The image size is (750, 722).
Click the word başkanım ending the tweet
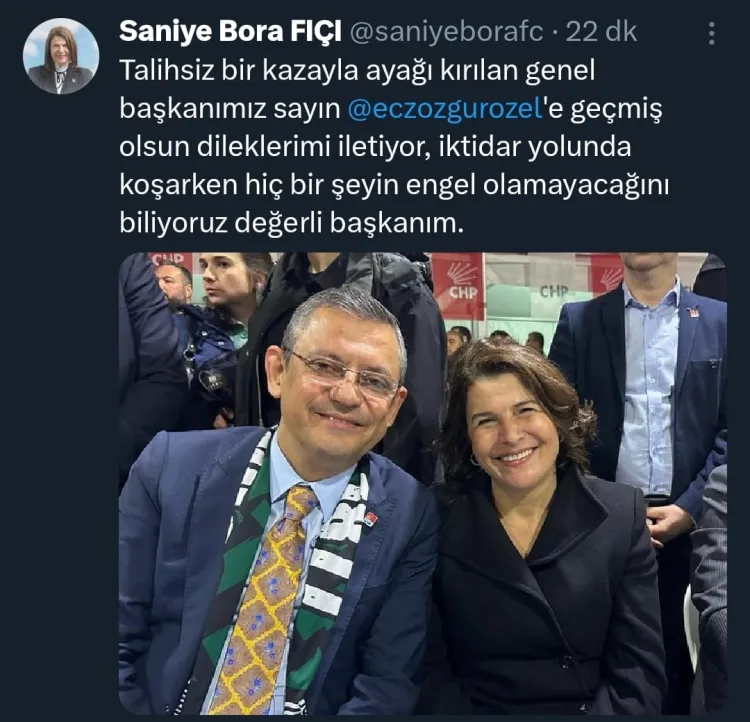coord(397,223)
